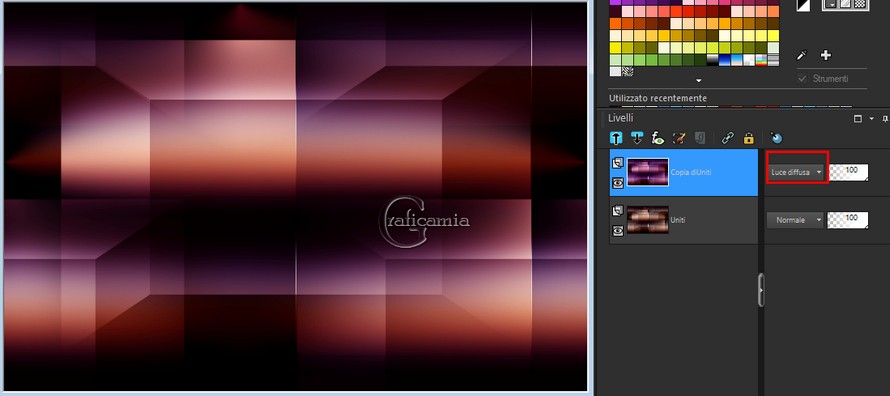The image size is (890, 396).
Task: Open the Livelli panel options arrow
Action: pyautogui.click(x=872, y=119)
